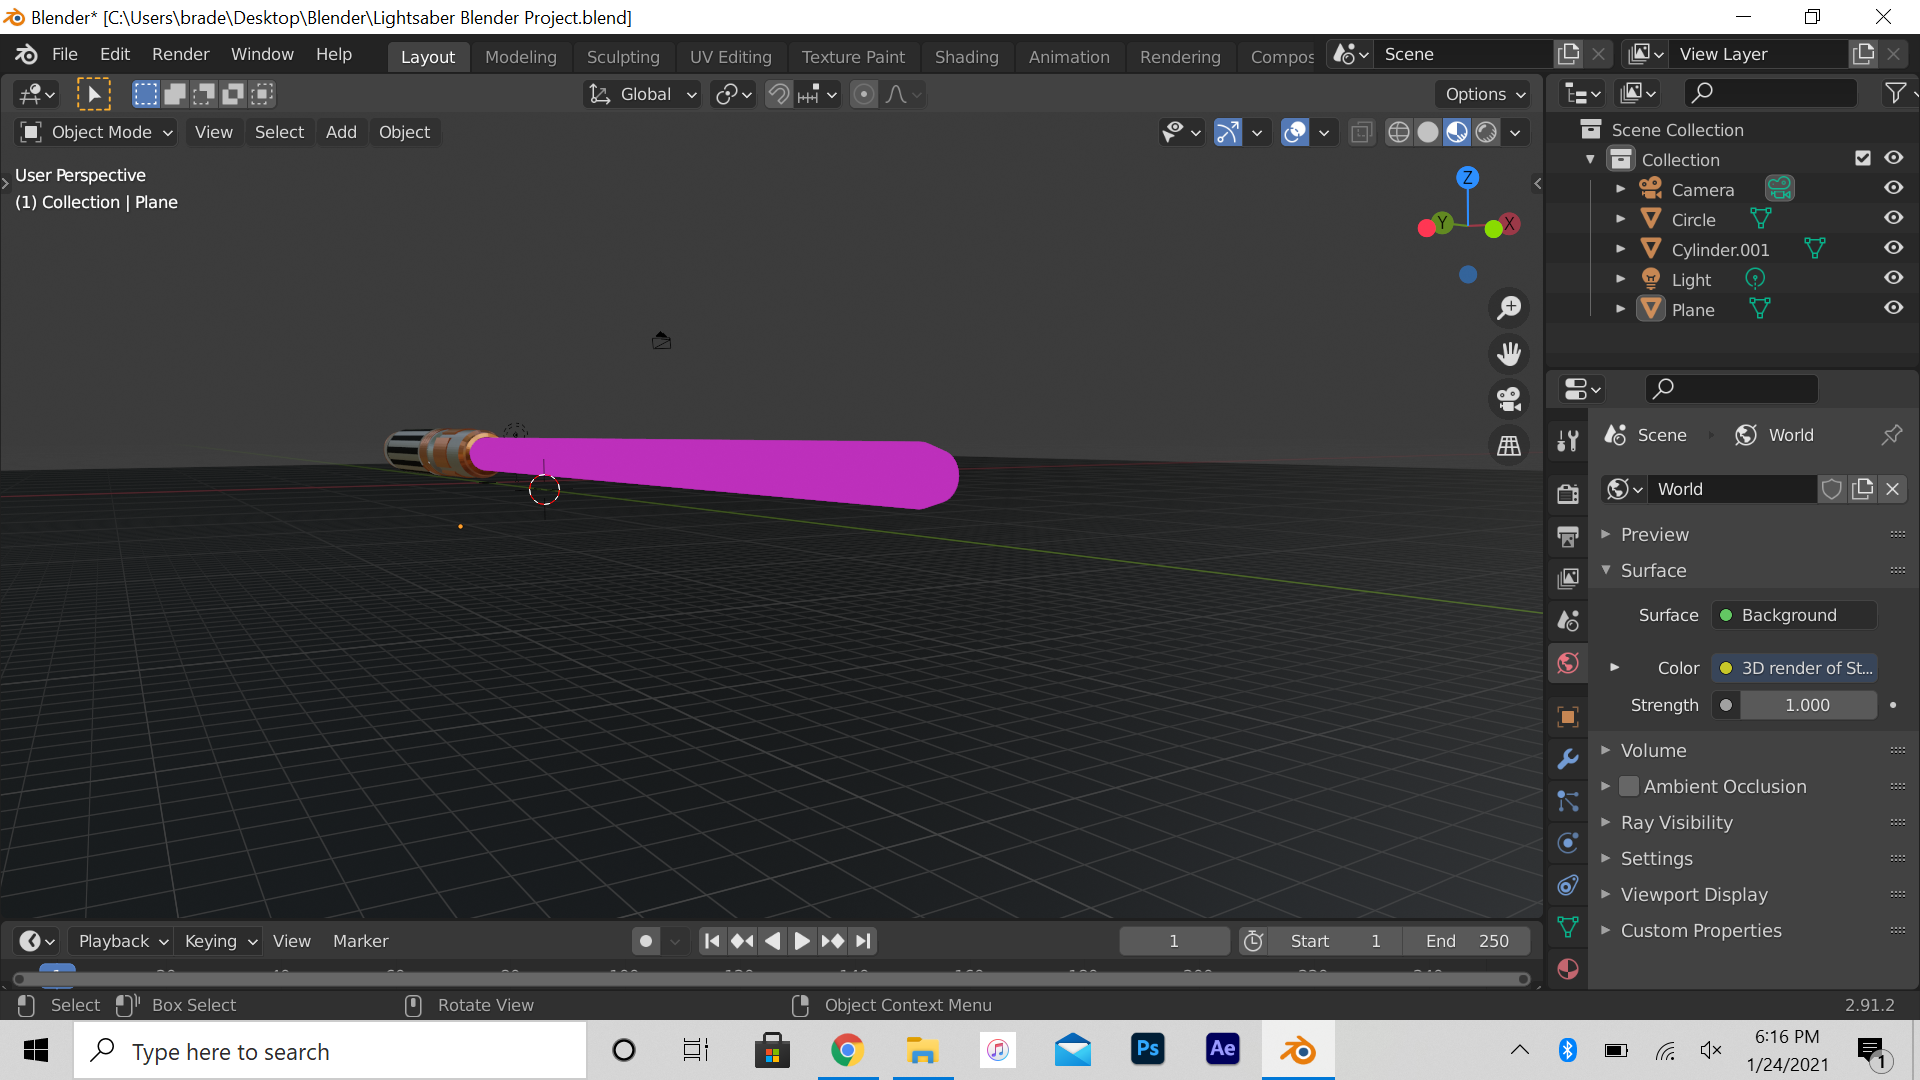
Task: Open the World properties tab icon
Action: click(1568, 663)
